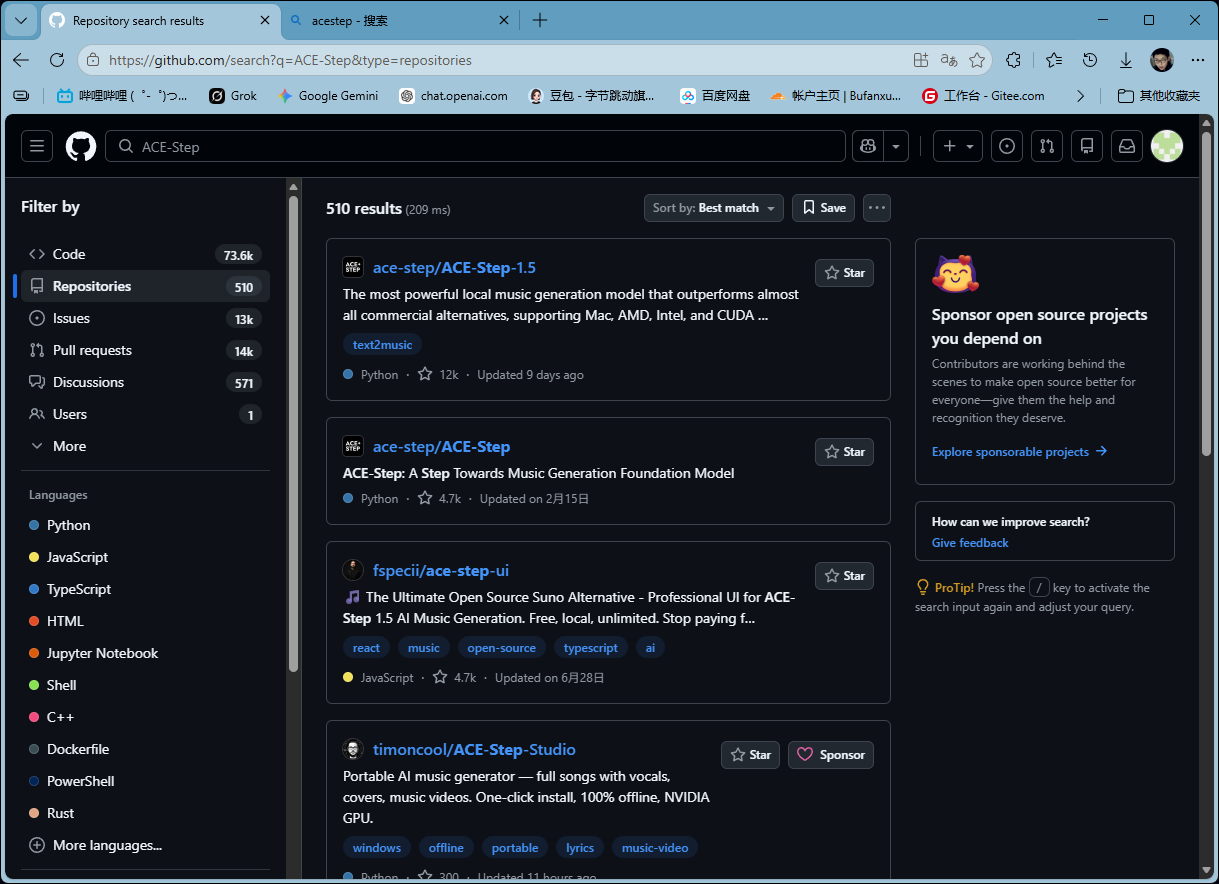Filter results by Jupyter Notebook
Screen dimensions: 1219x884
click(145, 653)
